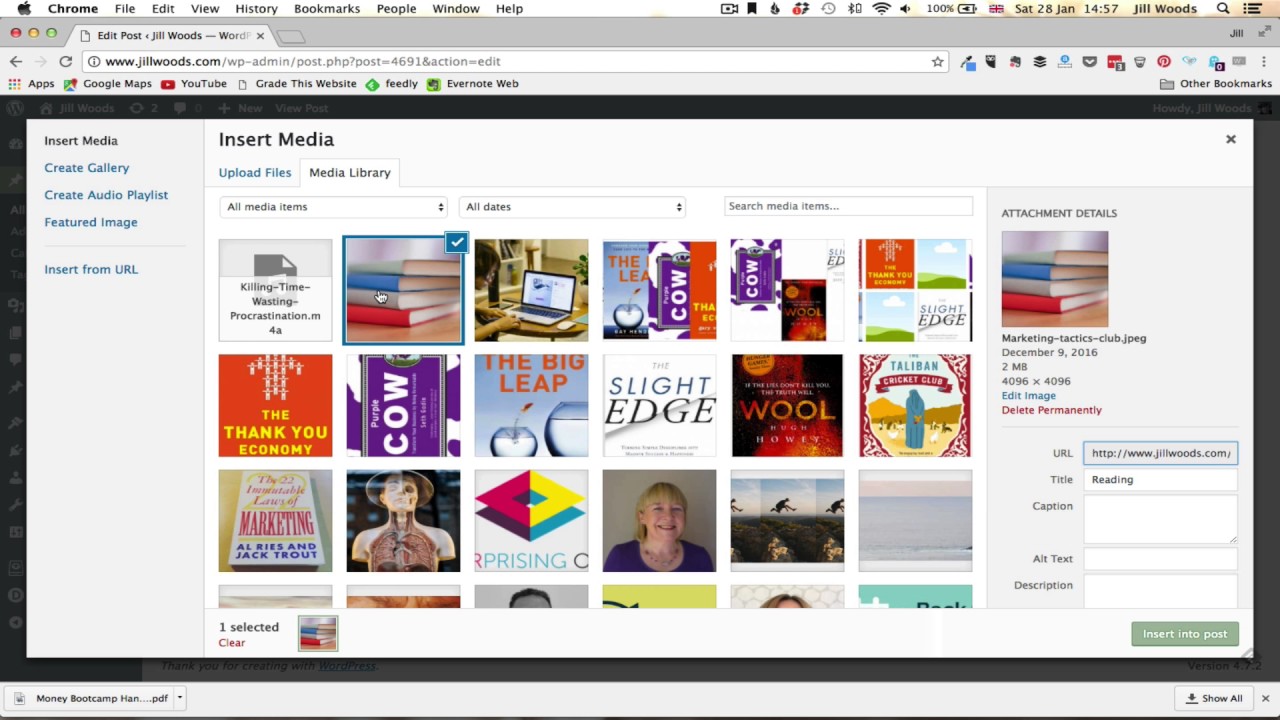Viewport: 1280px width, 720px height.
Task: Click the Bluetooth menu bar icon
Action: [x=854, y=9]
